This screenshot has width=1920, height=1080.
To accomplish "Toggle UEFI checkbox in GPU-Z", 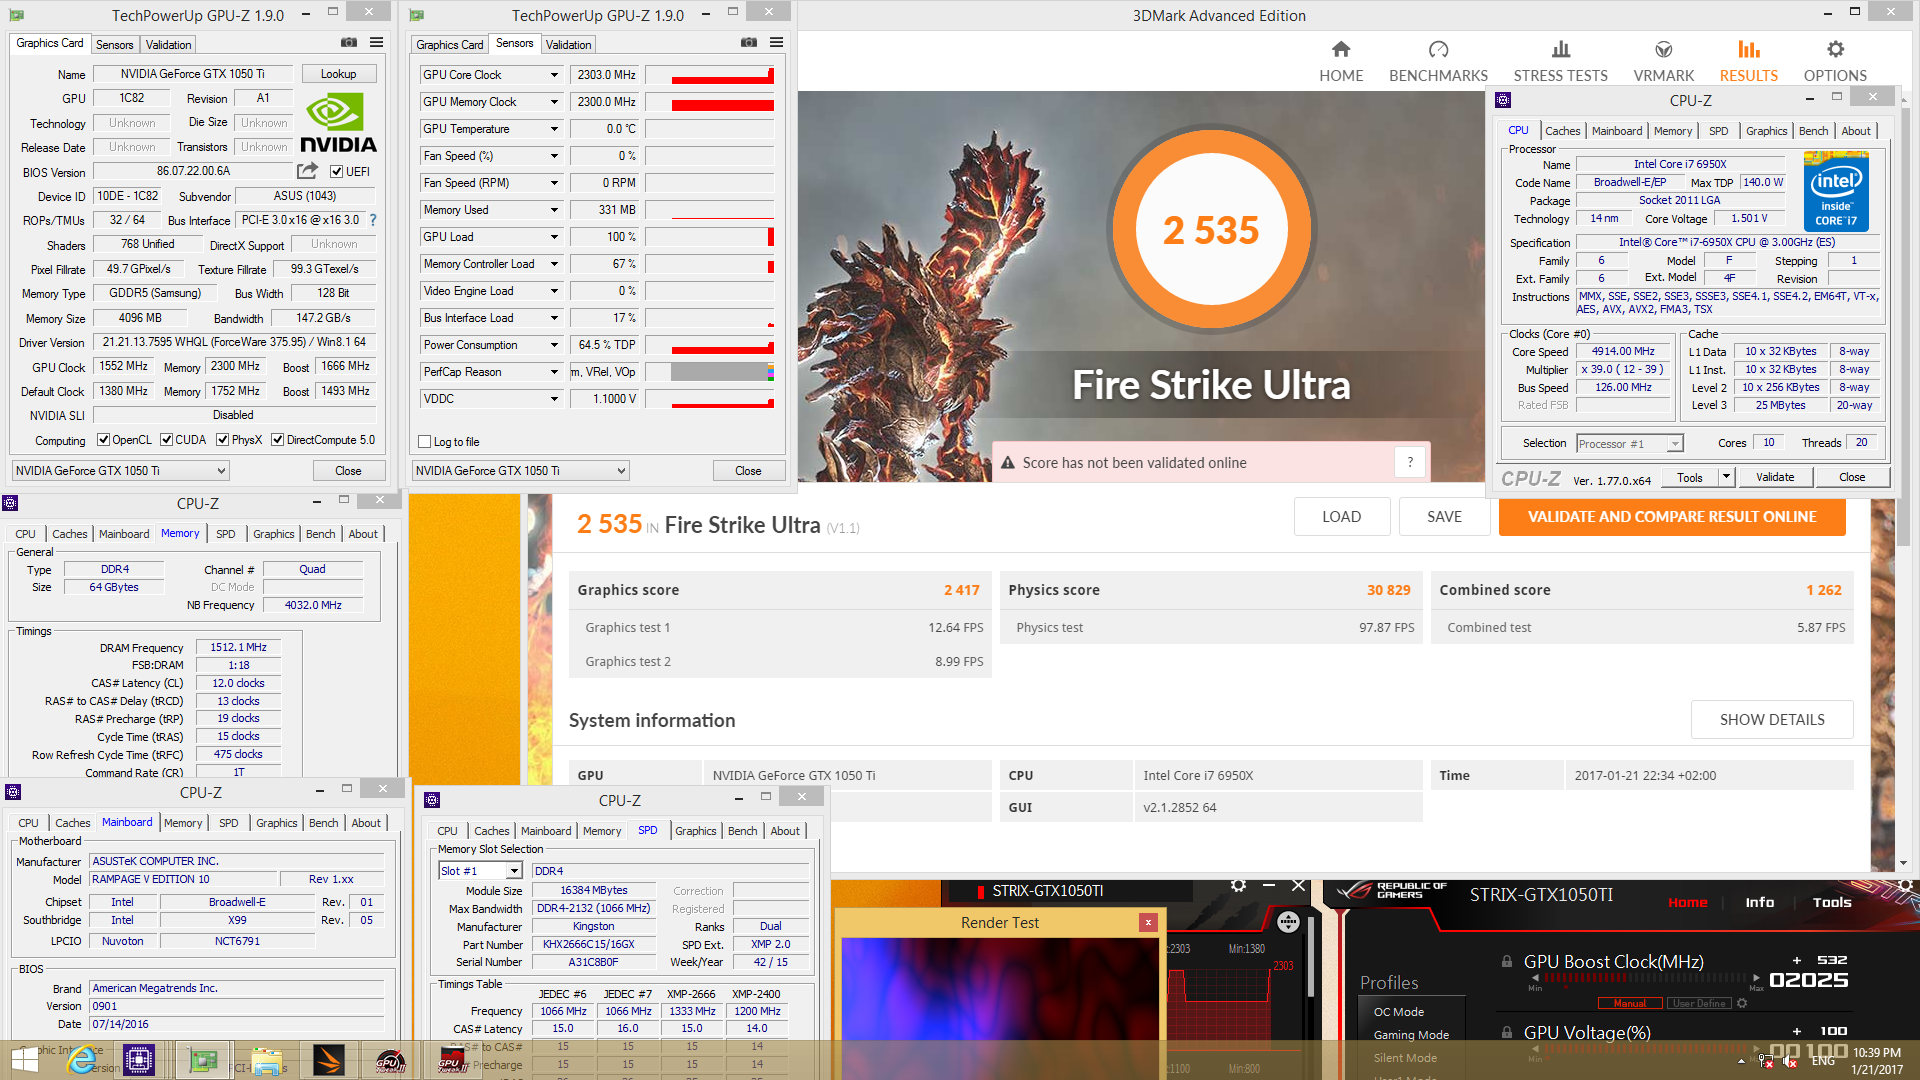I will (x=337, y=171).
